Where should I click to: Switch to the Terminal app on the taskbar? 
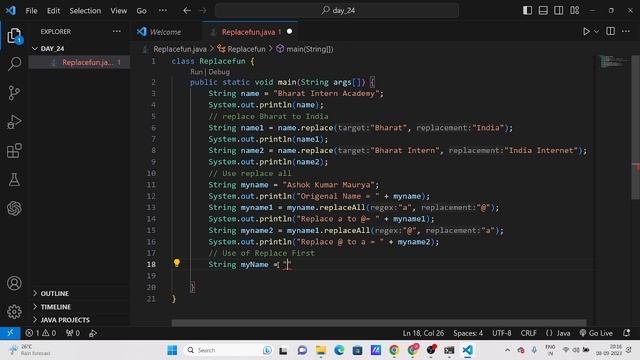tap(449, 350)
